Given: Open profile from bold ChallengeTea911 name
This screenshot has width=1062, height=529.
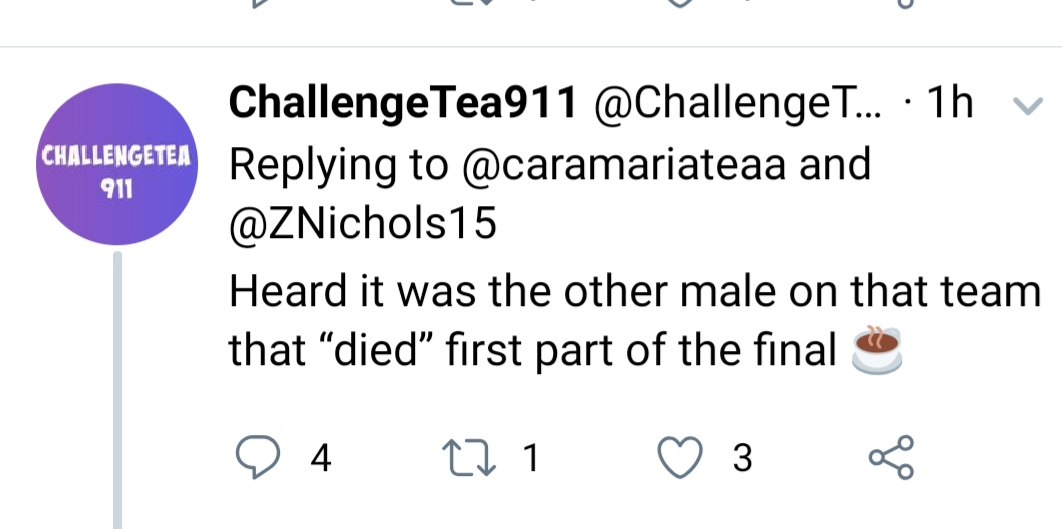Looking at the screenshot, I should click(403, 104).
